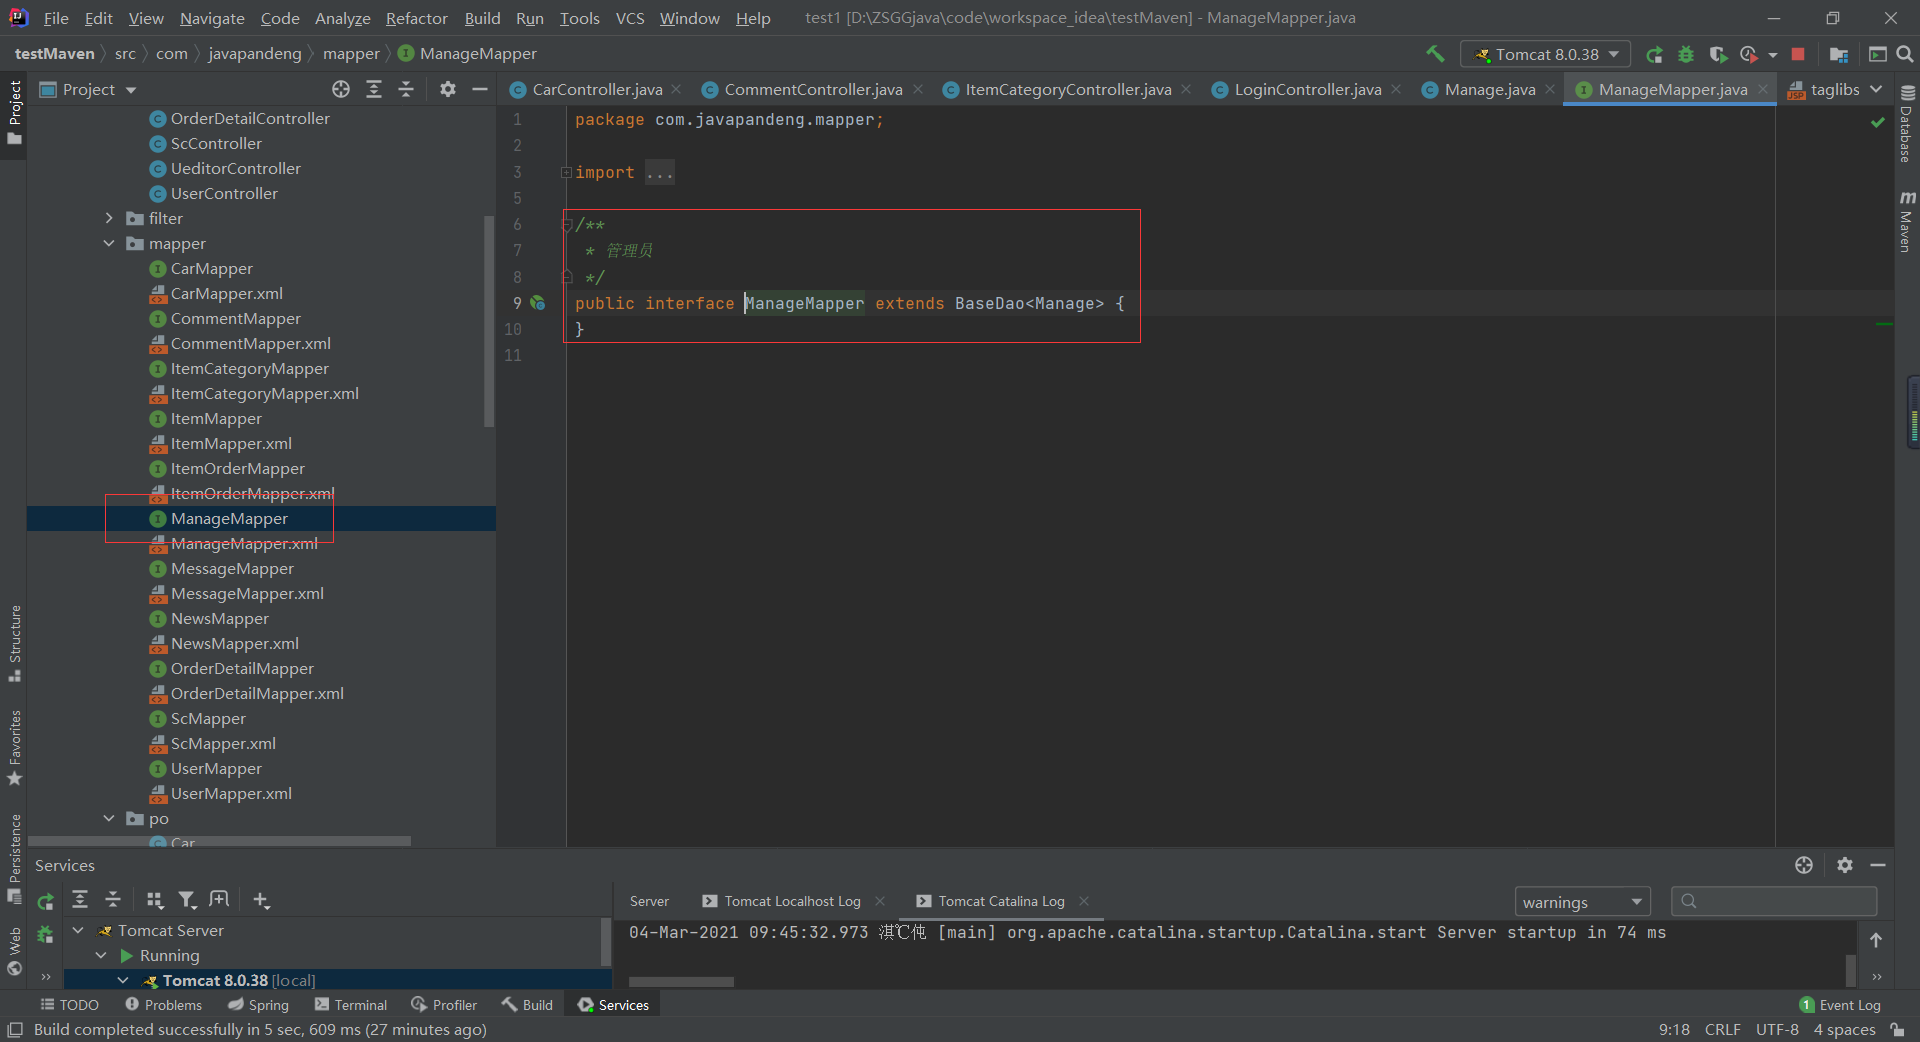Image resolution: width=1920 pixels, height=1042 pixels.
Task: Toggle the Database side tool window
Action: coord(1906,123)
